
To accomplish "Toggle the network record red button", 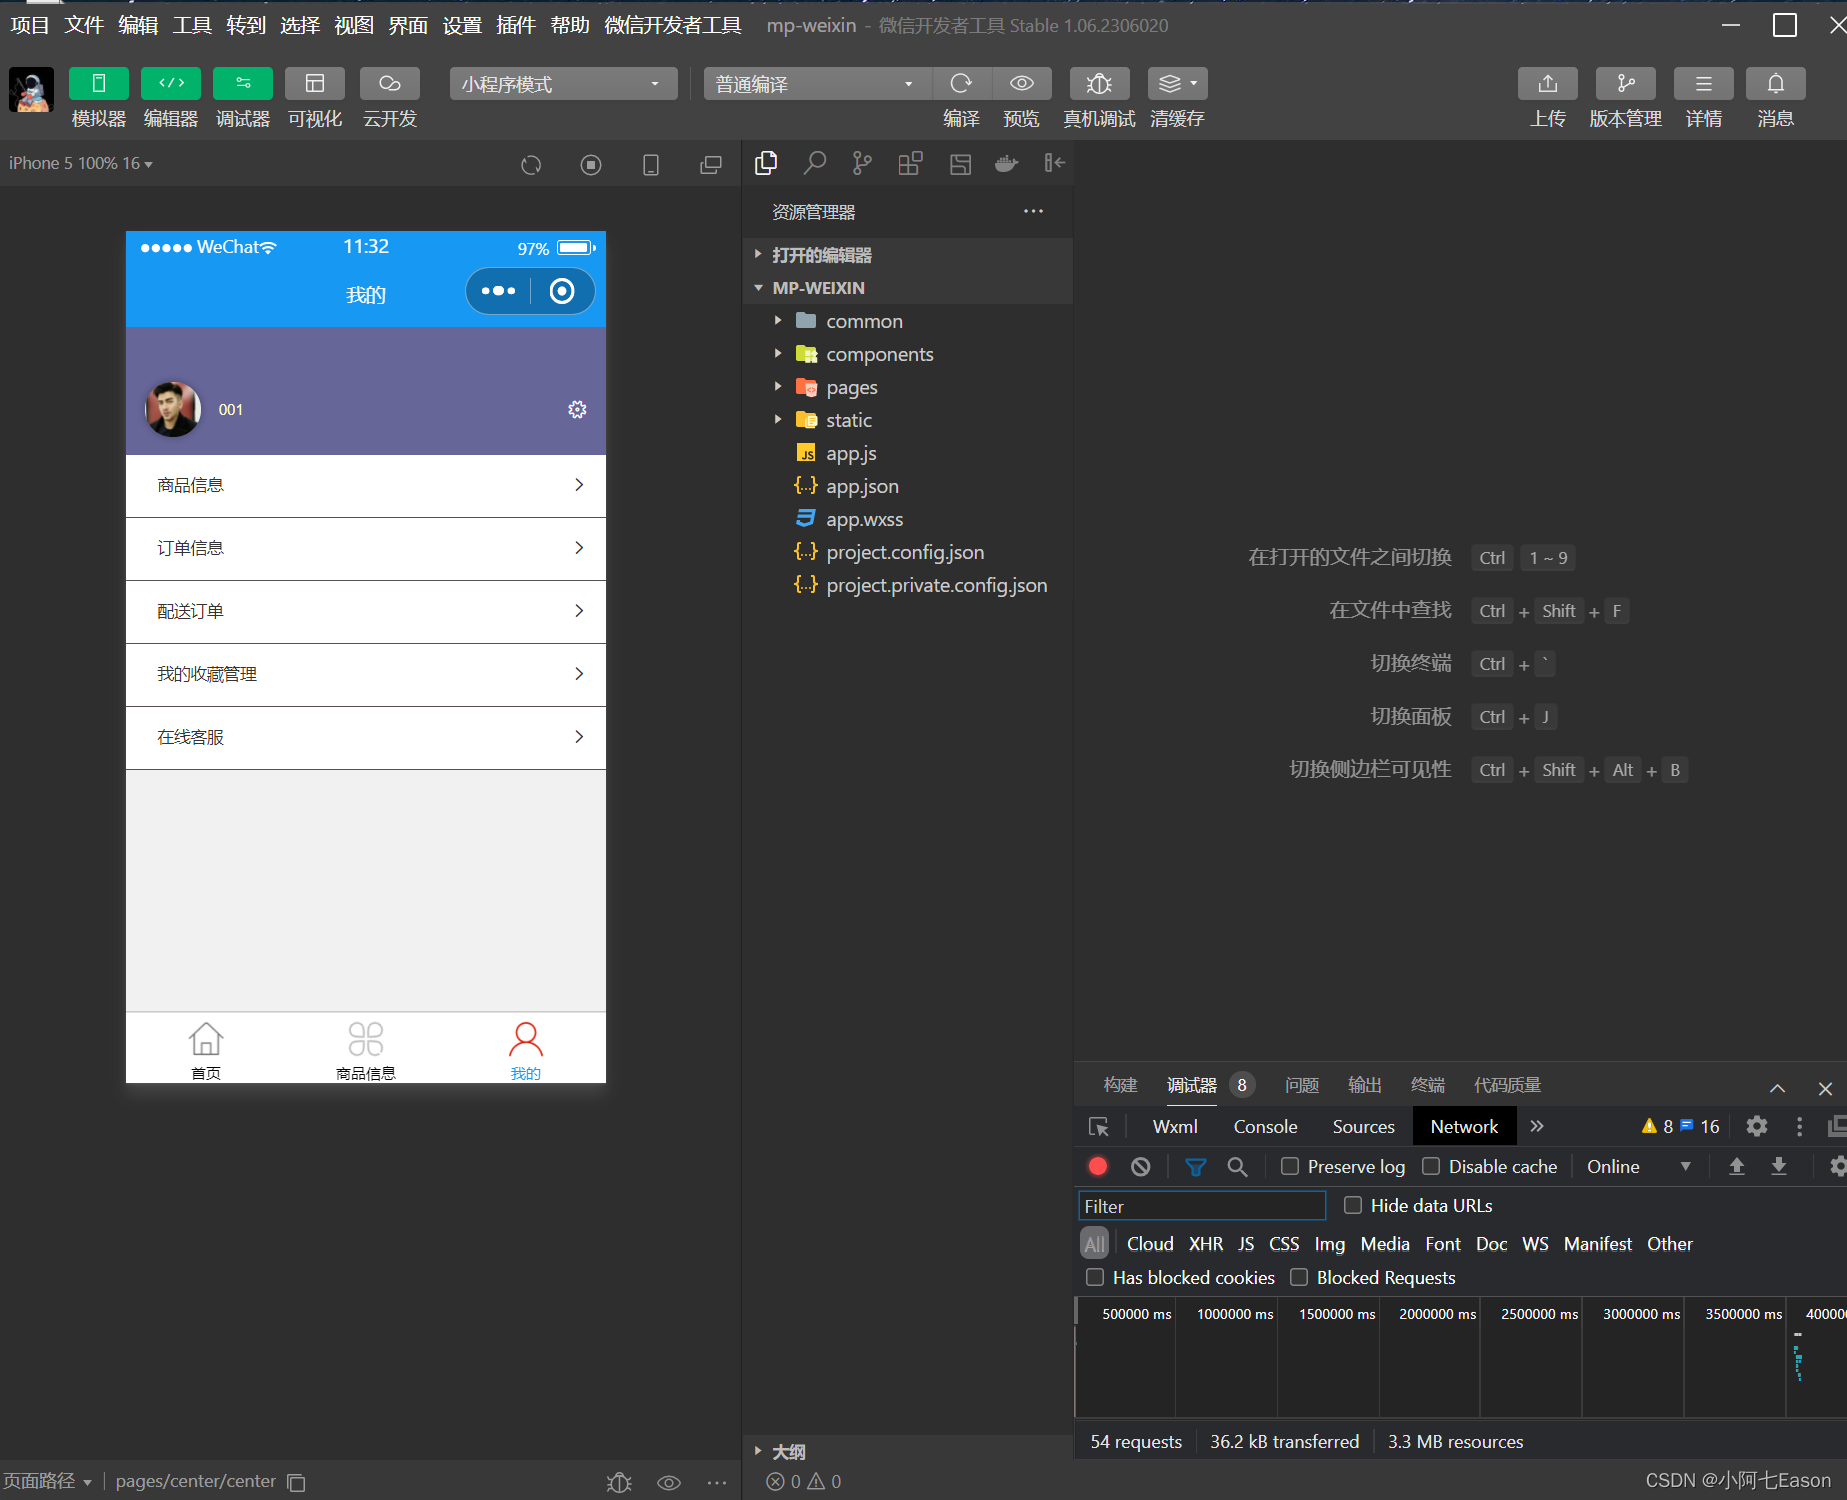I will (x=1098, y=1167).
